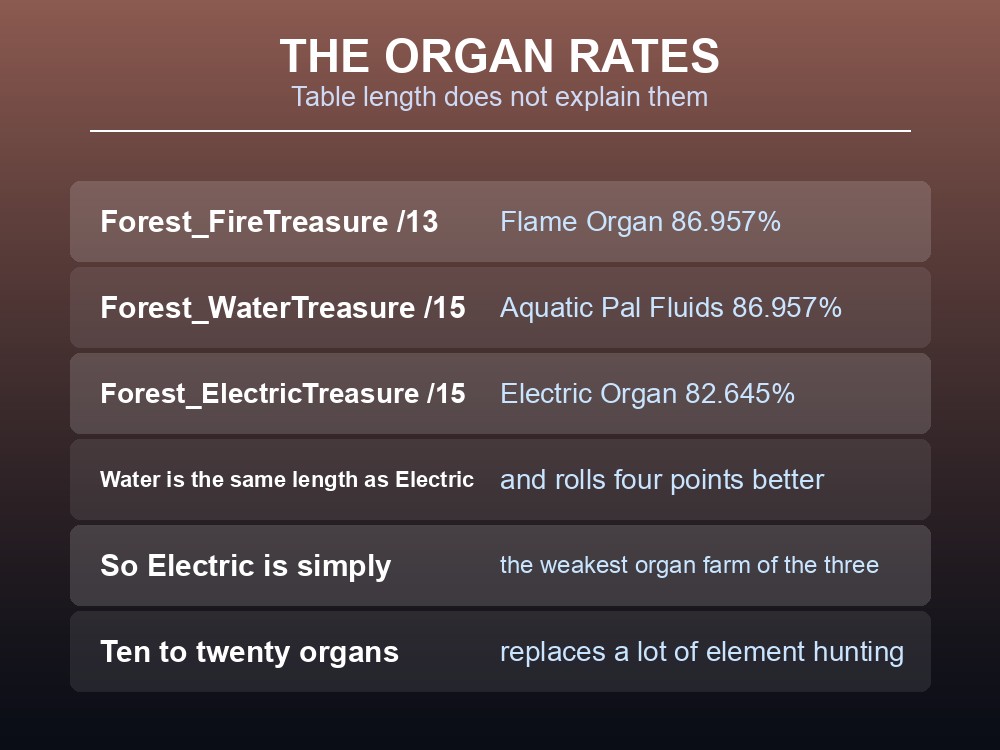Image resolution: width=1000 pixels, height=750 pixels.
Task: Select Aquatic Pal Fluids 86.957% text
Action: pyautogui.click(x=671, y=308)
